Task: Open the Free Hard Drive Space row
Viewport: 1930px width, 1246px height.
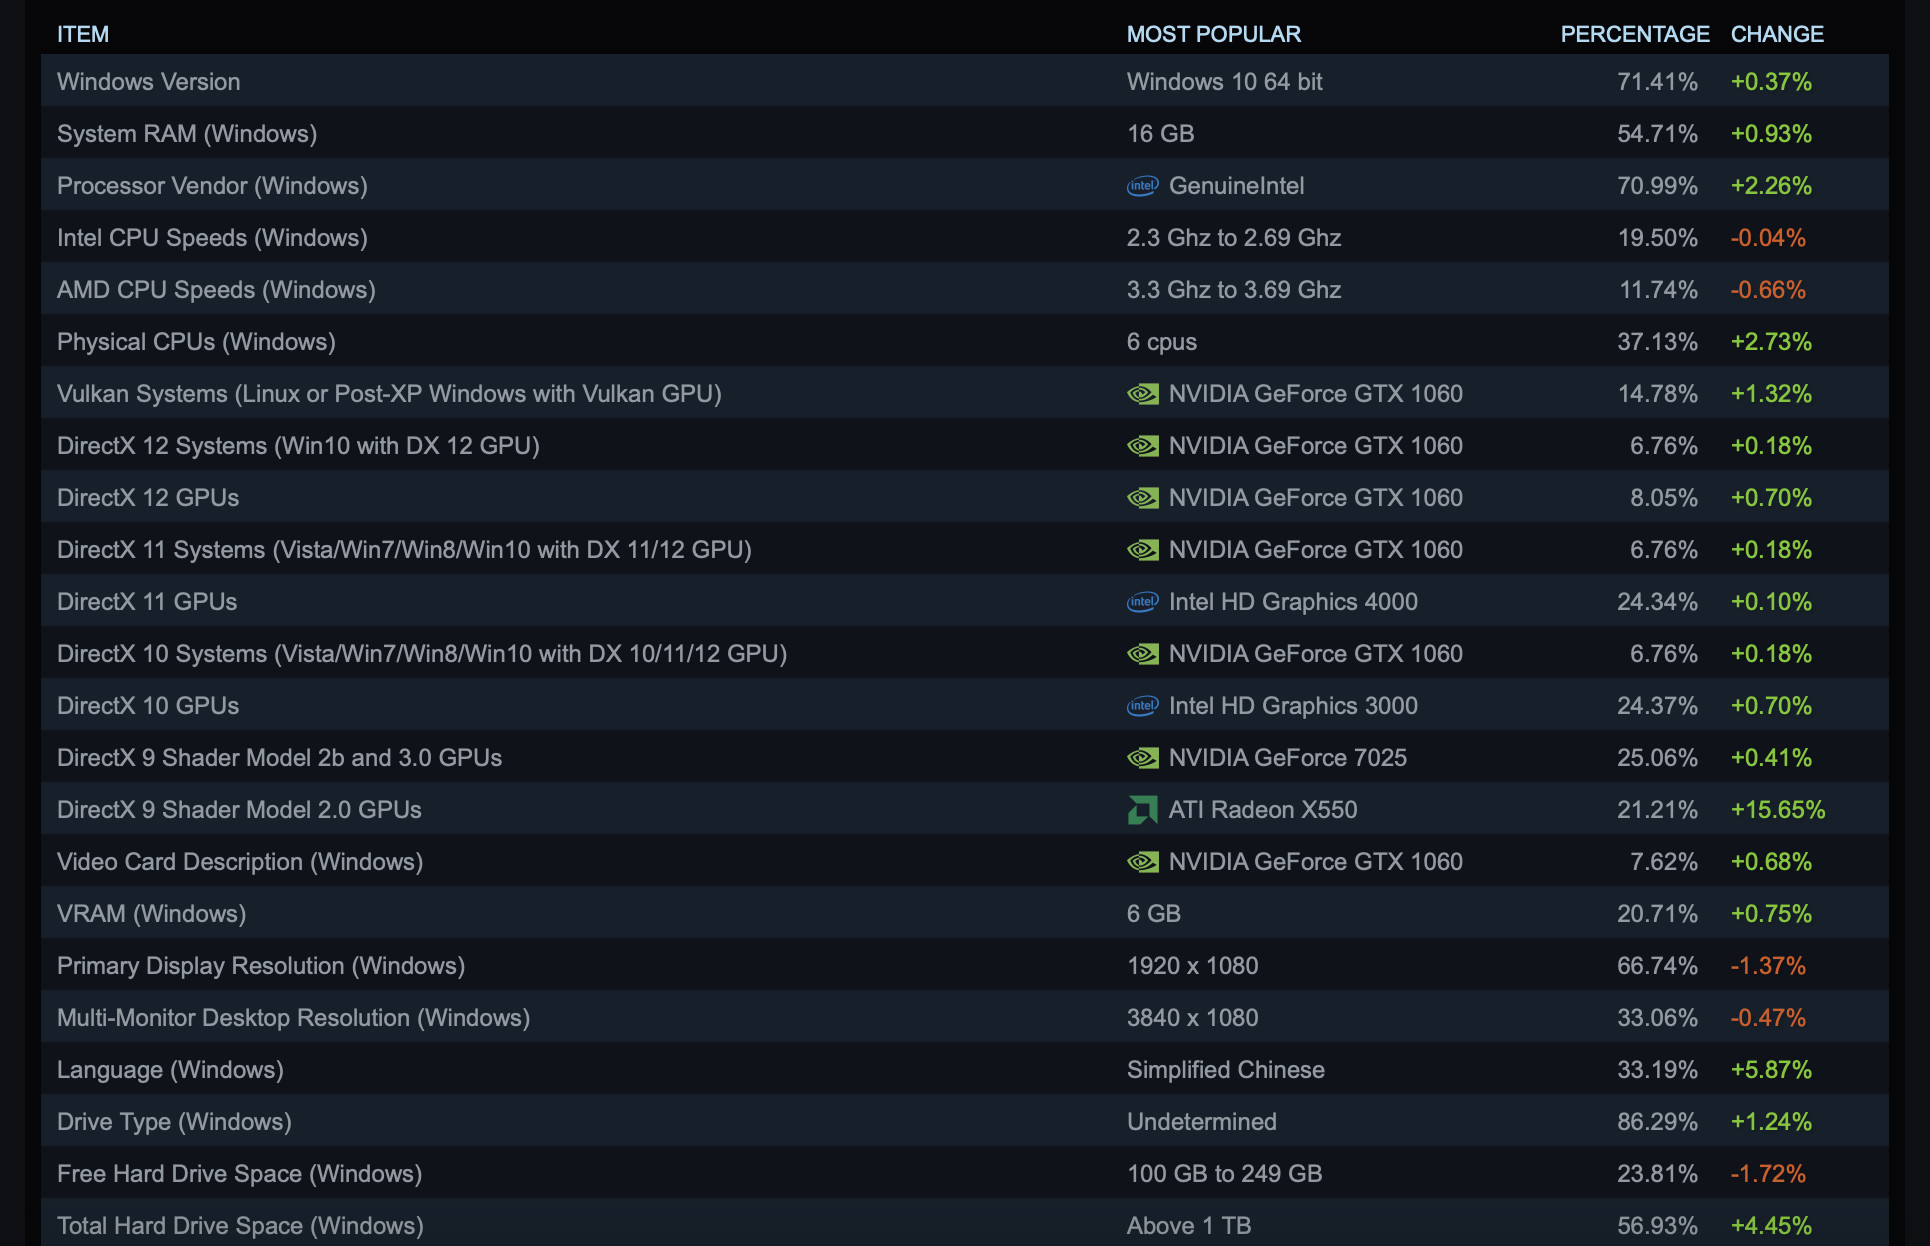Action: (239, 1174)
